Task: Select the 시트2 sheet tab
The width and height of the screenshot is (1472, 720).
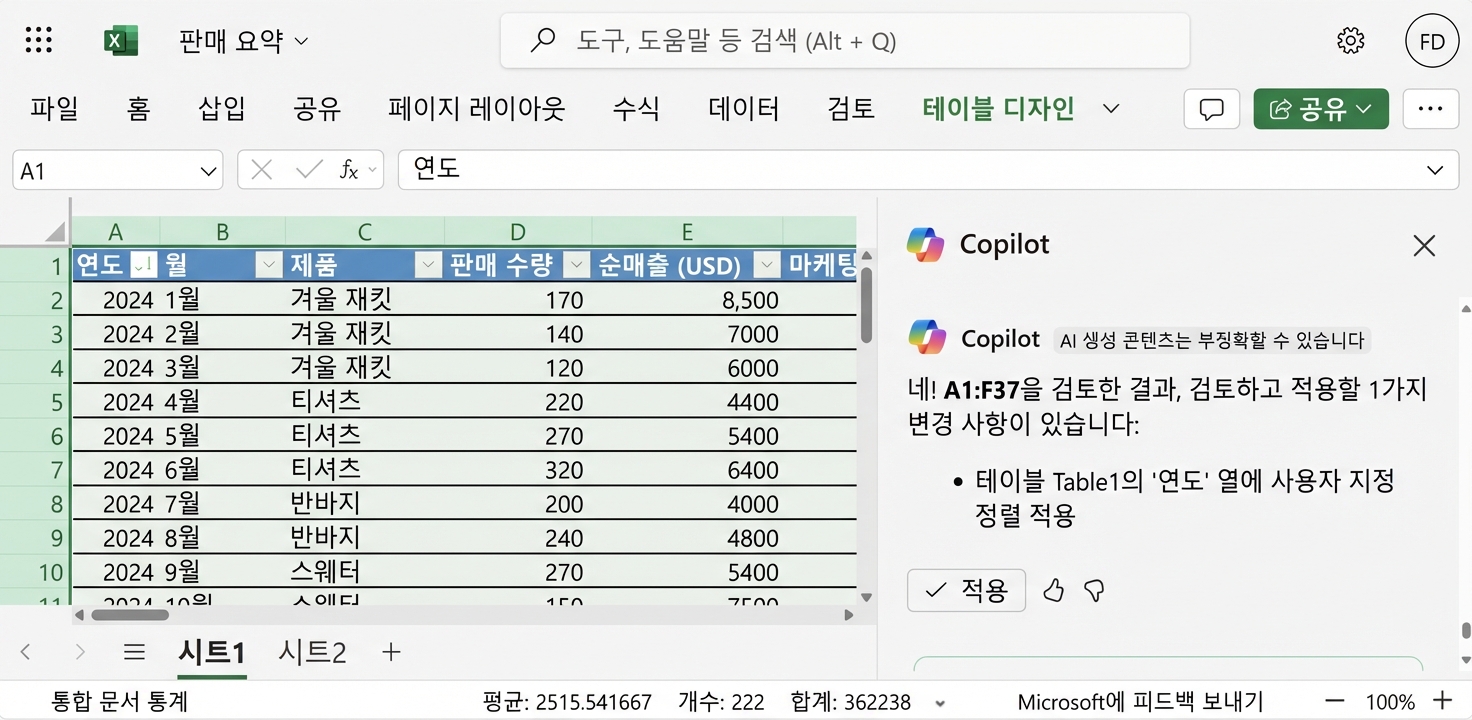Action: pos(312,653)
